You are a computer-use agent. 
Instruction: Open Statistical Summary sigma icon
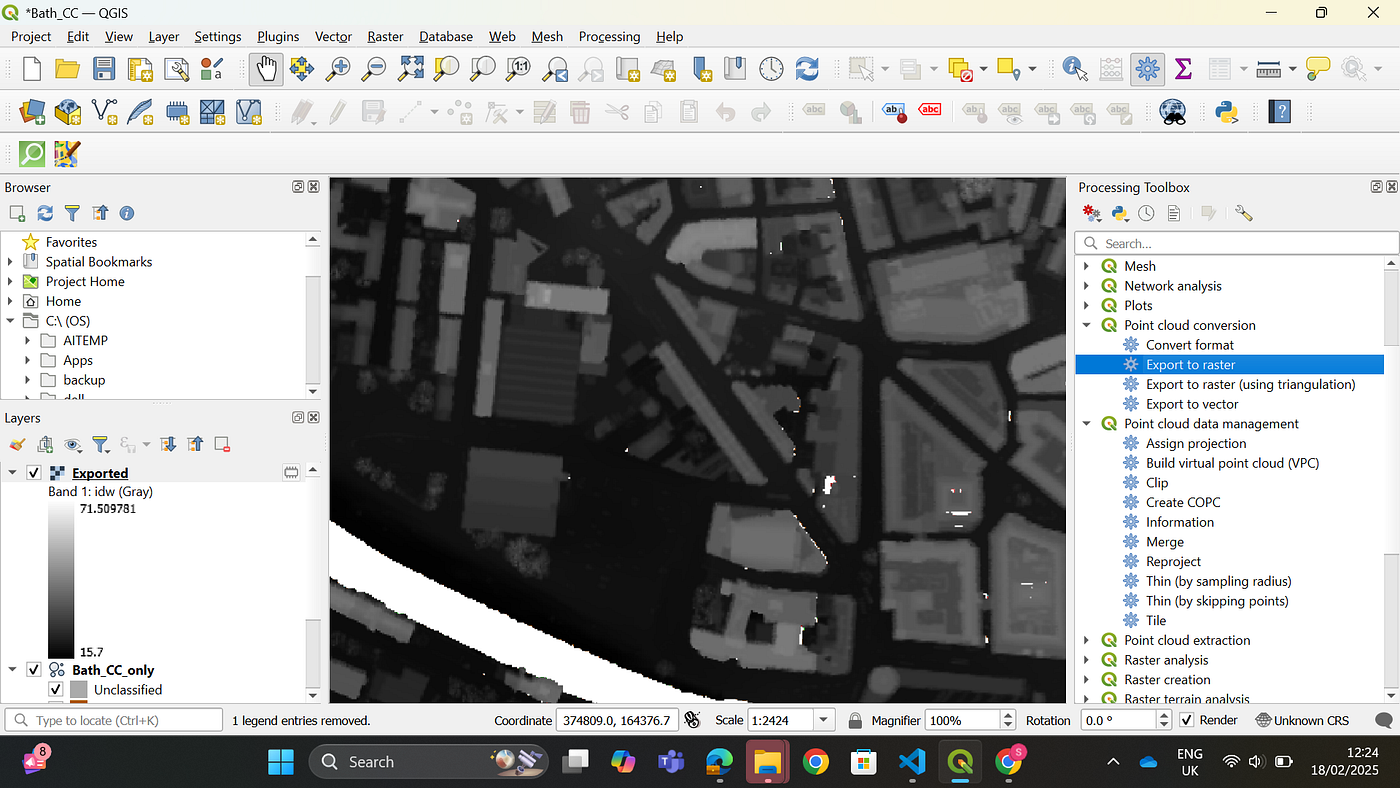pyautogui.click(x=1183, y=69)
